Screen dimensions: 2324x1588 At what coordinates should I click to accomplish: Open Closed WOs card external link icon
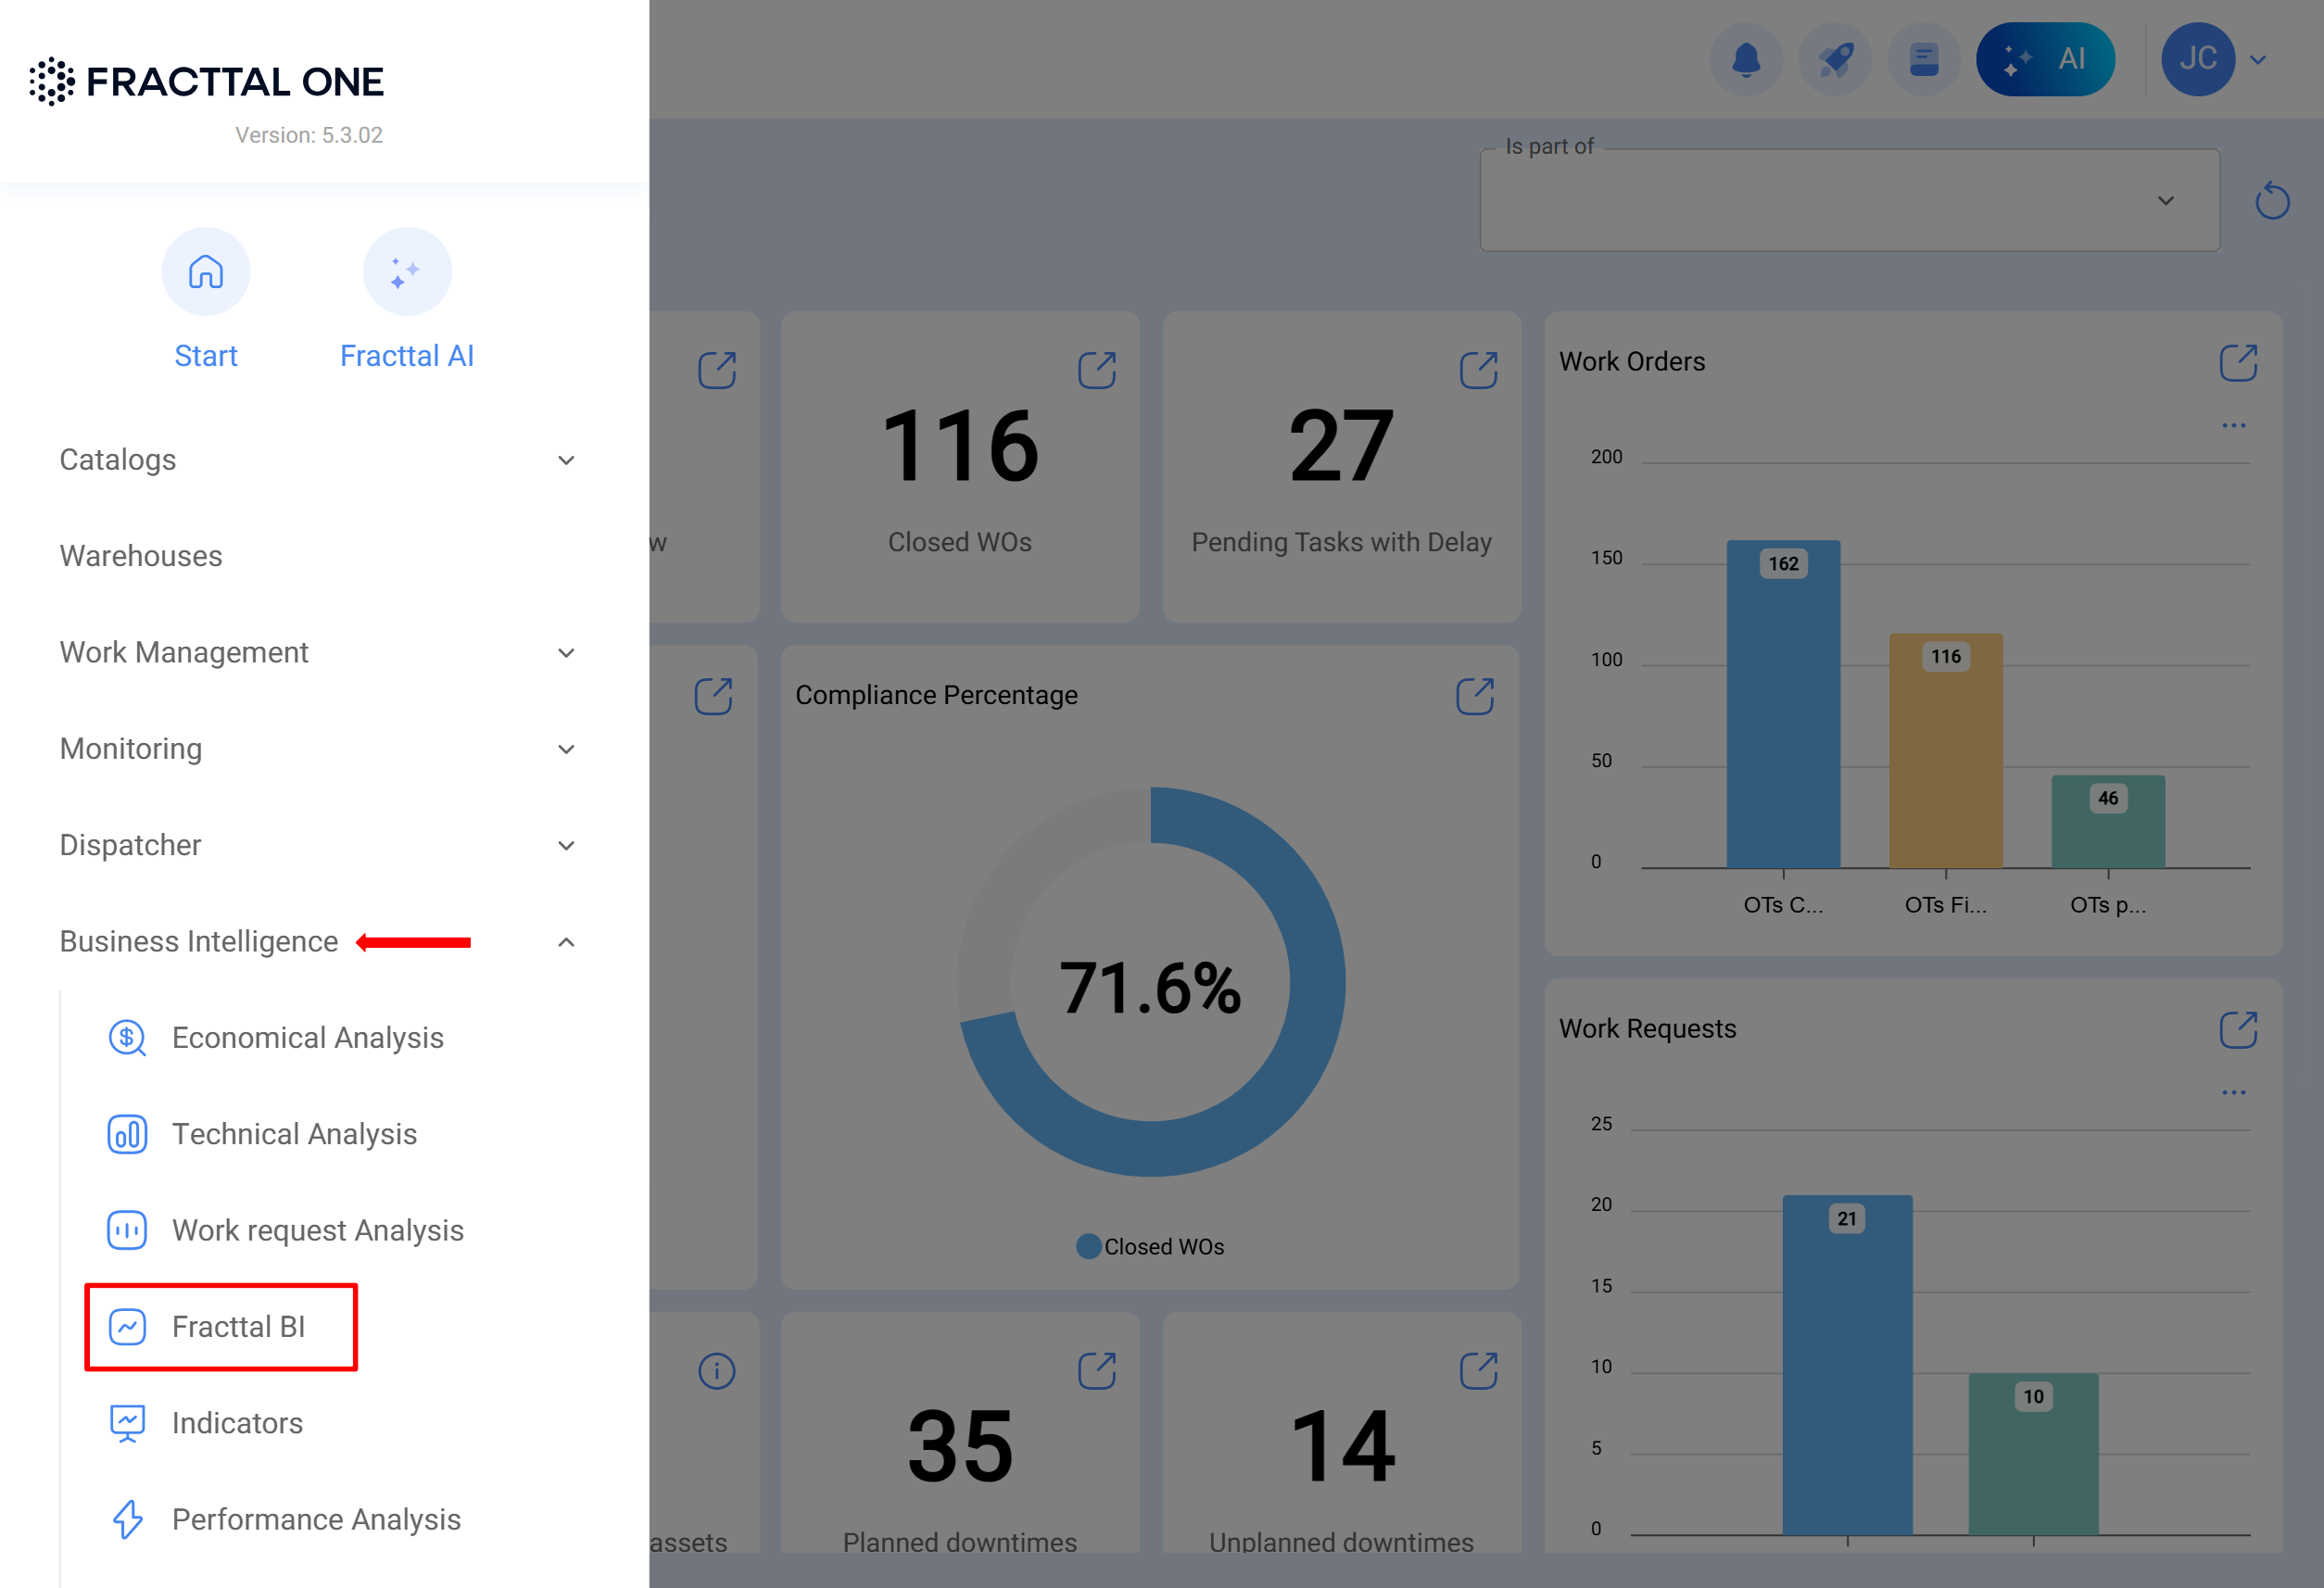(x=1096, y=370)
